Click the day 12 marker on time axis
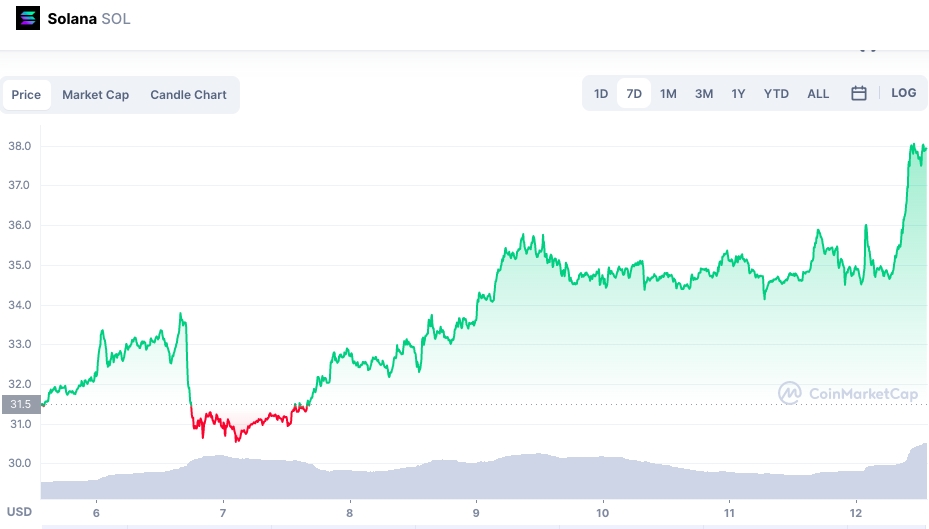Screen dimensions: 929x529 tap(856, 513)
